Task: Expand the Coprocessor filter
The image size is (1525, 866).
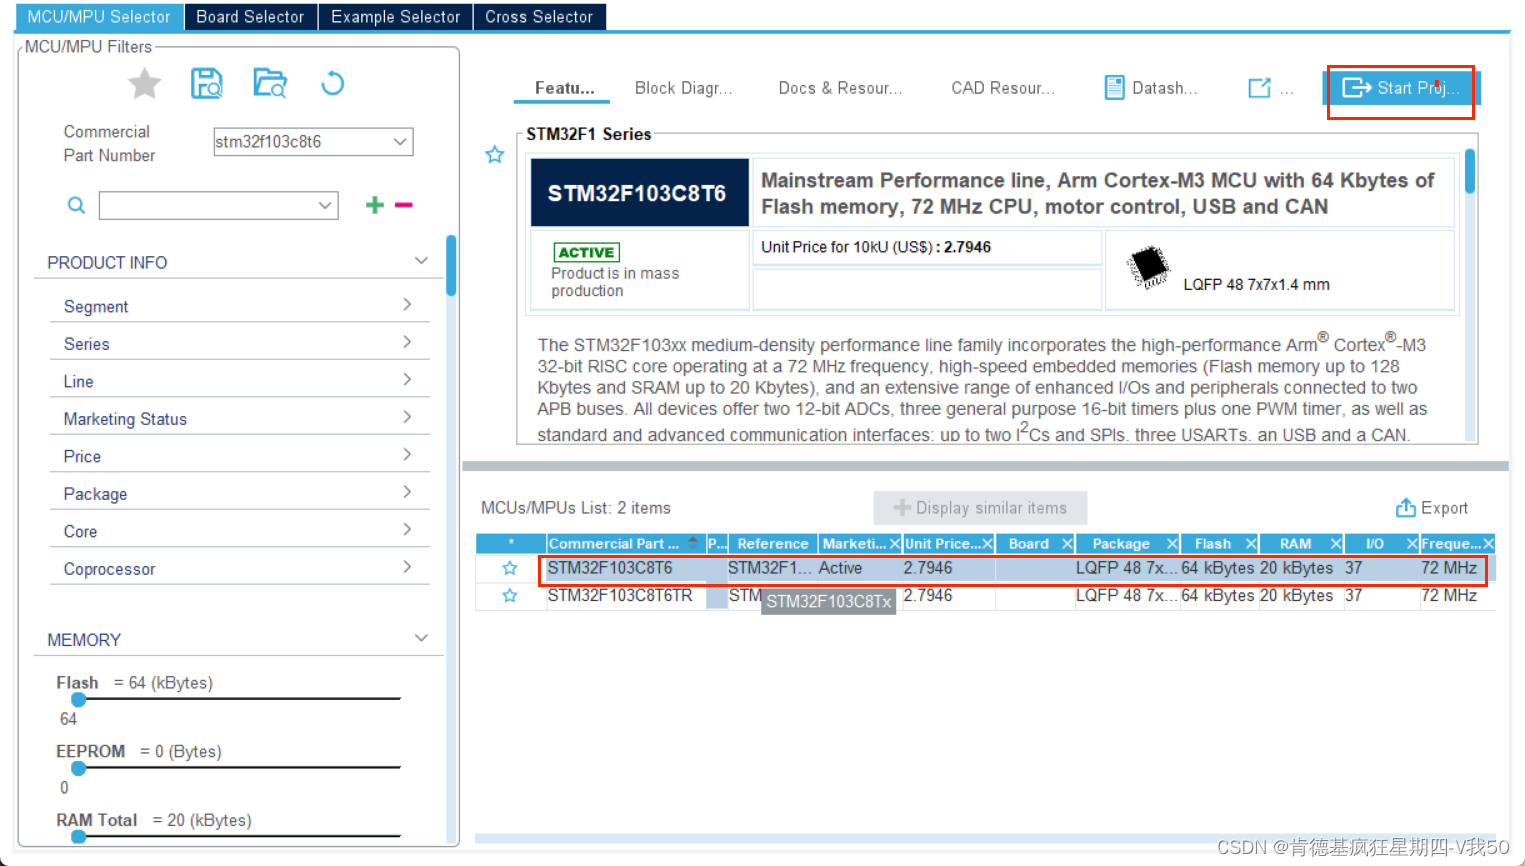Action: (x=407, y=567)
